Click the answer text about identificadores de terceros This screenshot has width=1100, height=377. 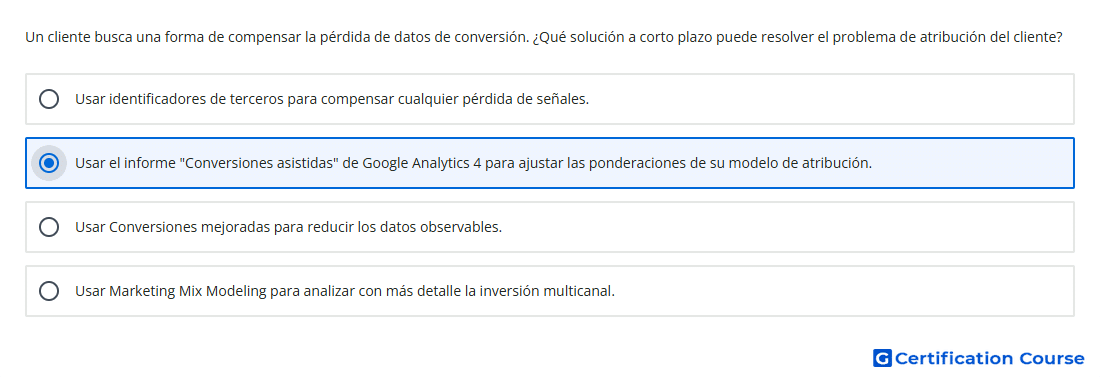[x=332, y=99]
